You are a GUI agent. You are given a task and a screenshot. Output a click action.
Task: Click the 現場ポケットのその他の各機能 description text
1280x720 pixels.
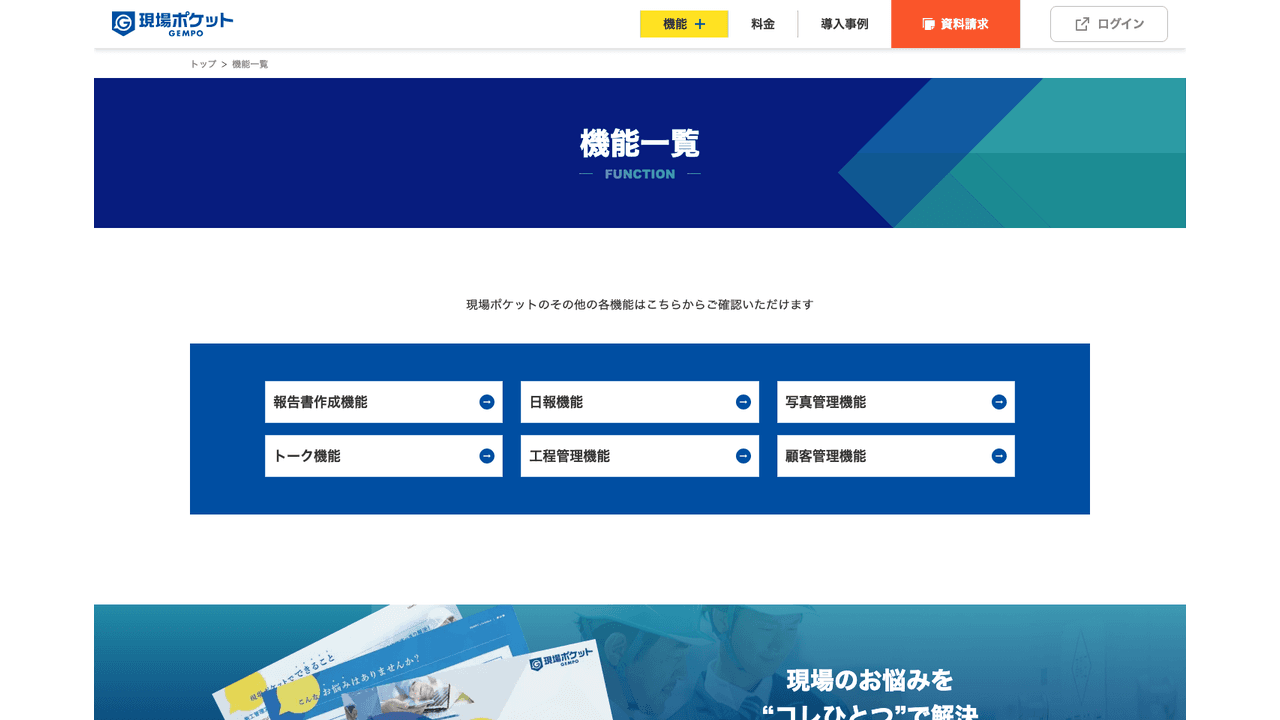pyautogui.click(x=640, y=304)
